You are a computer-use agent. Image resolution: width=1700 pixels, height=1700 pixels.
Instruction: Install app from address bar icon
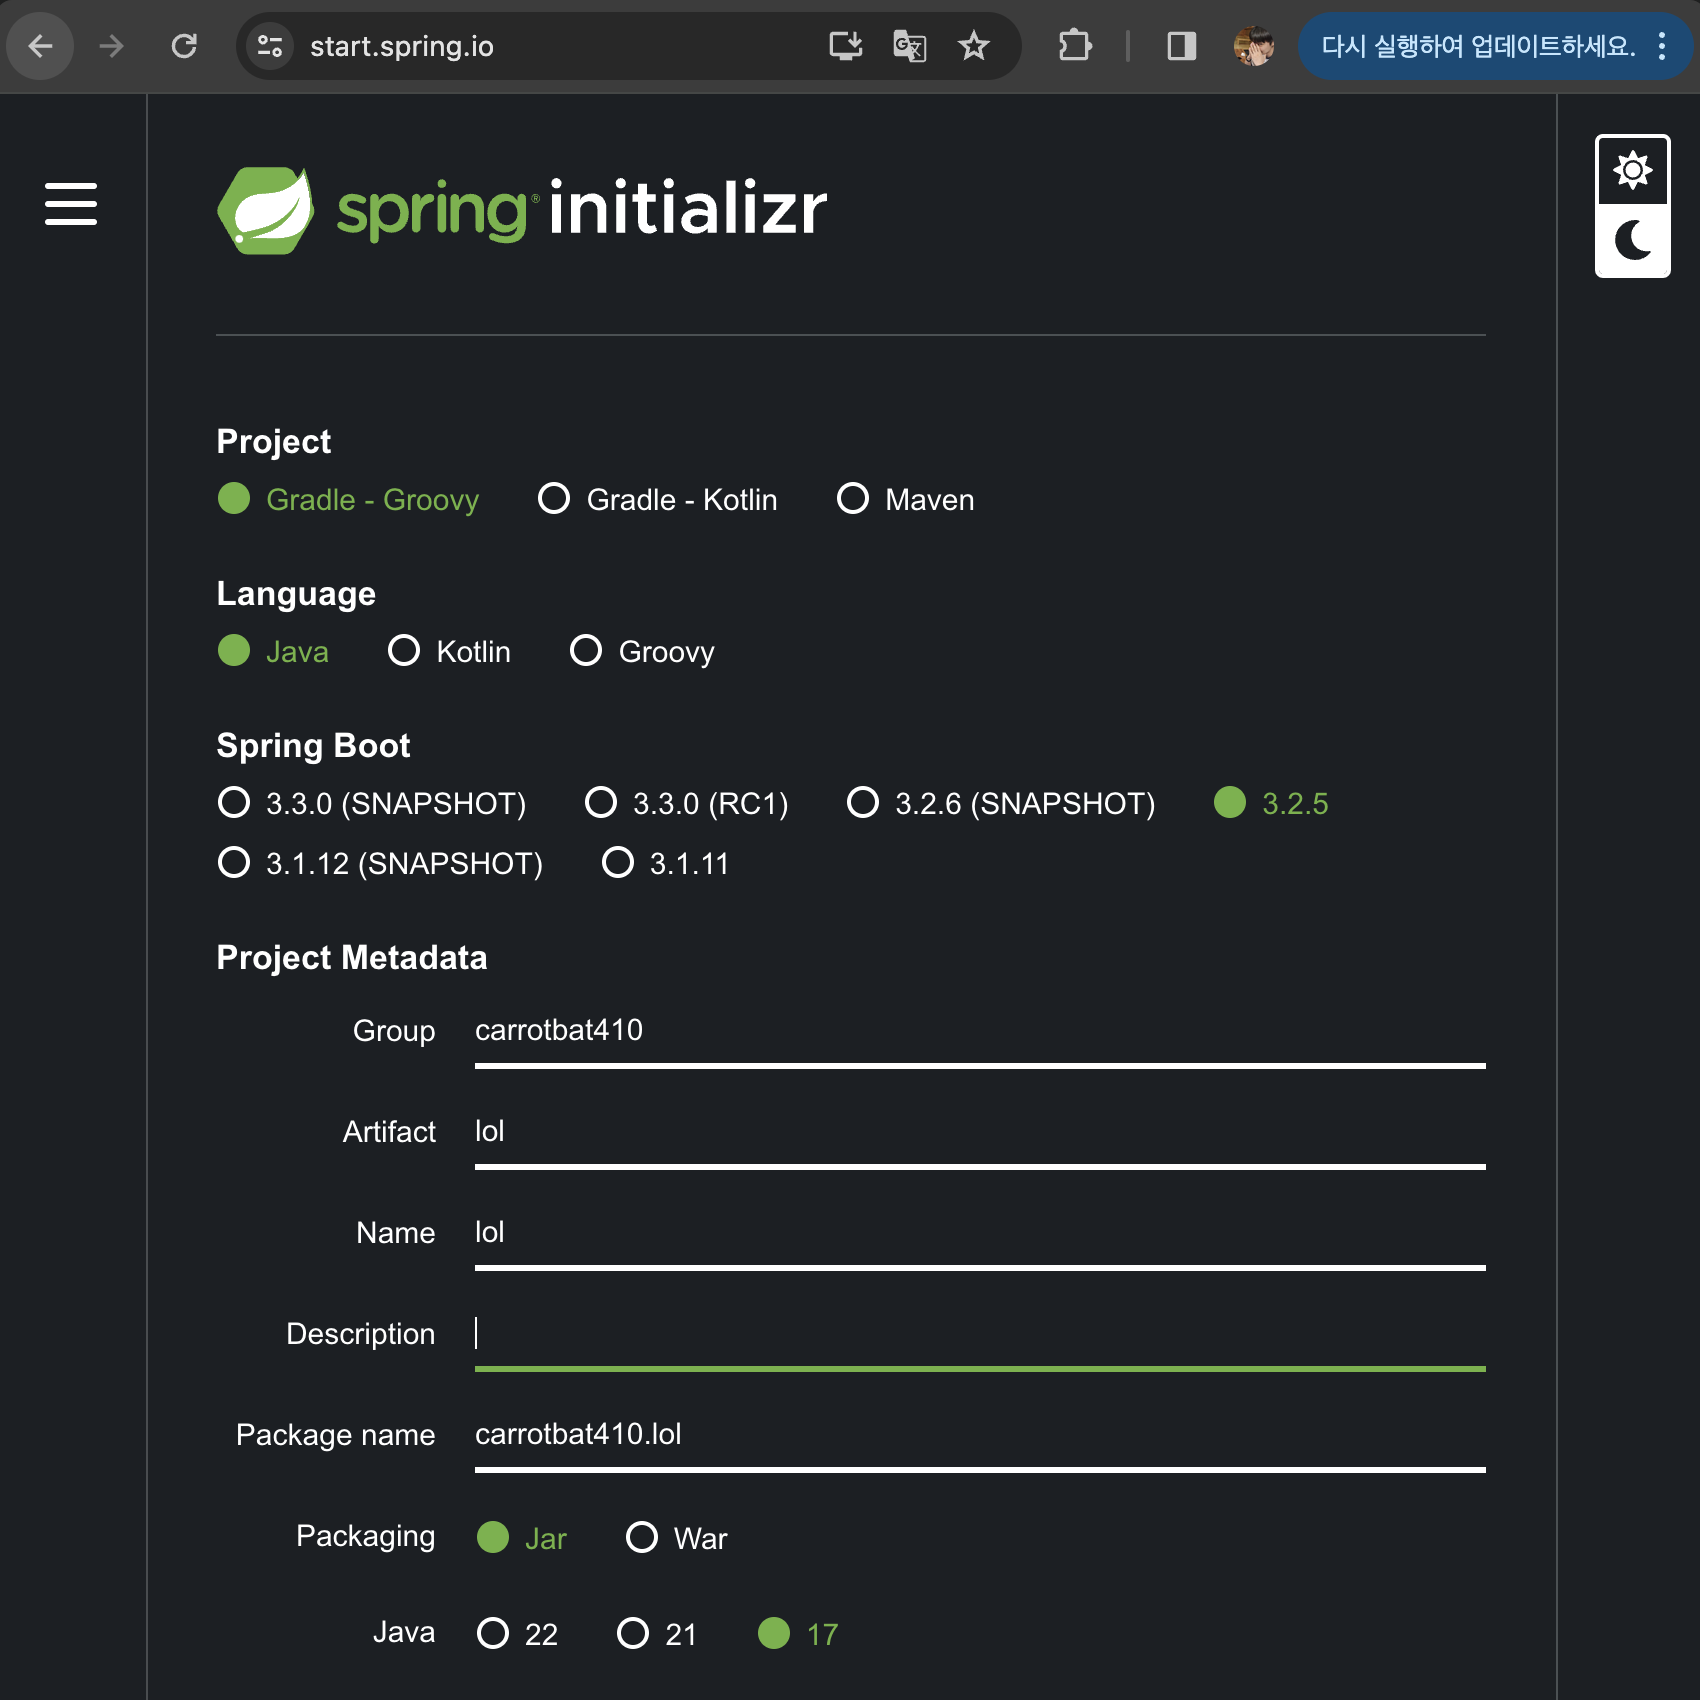click(845, 46)
